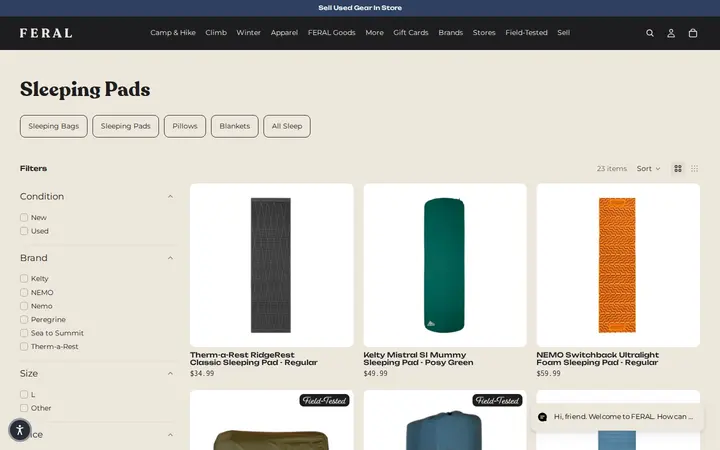The width and height of the screenshot is (720, 450).
Task: Click the $49.99 price text
Action: click(376, 373)
